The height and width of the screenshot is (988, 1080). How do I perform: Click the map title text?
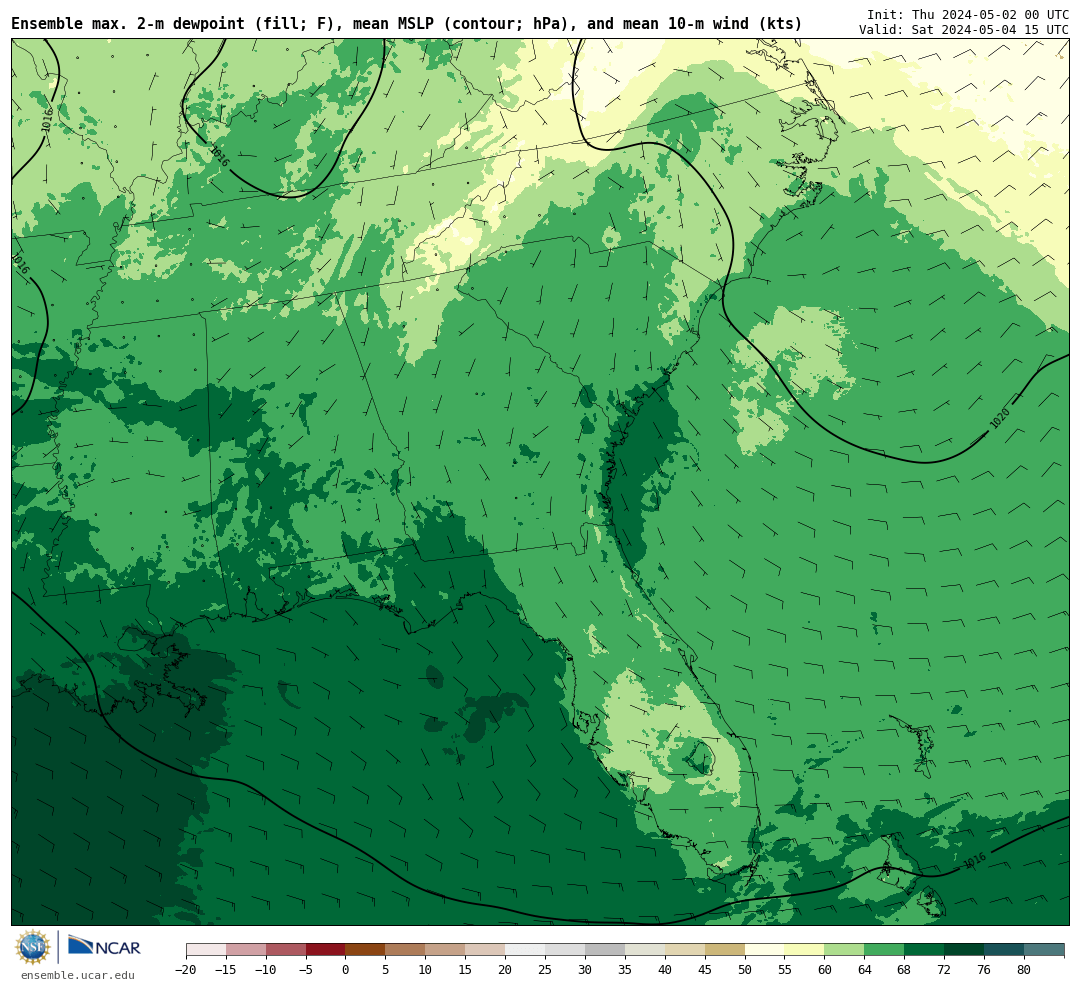[406, 24]
